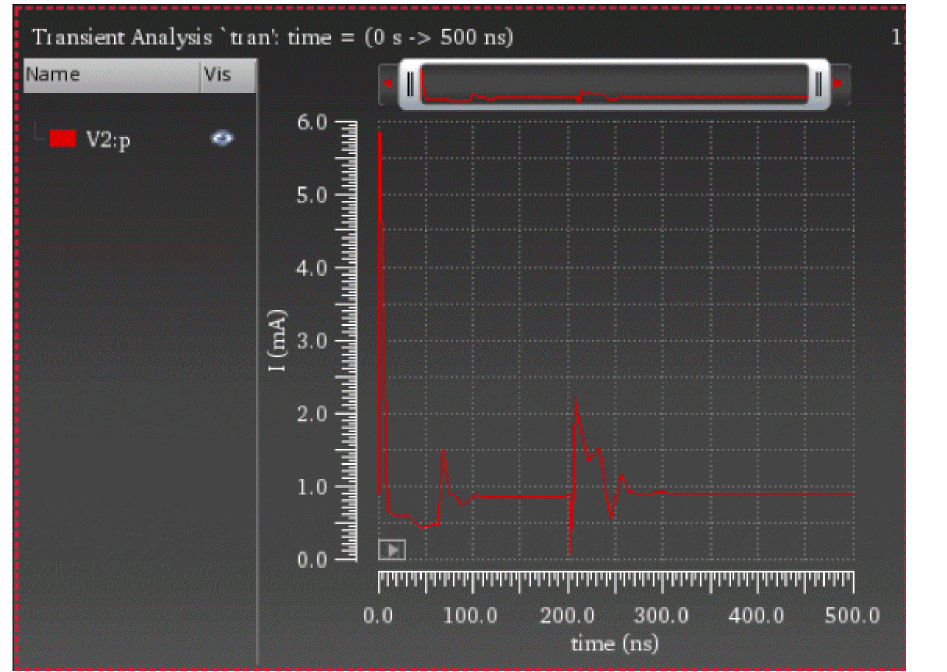947x672 pixels.
Task: Toggle visibility eye for V2:p trace
Action: click(x=222, y=138)
